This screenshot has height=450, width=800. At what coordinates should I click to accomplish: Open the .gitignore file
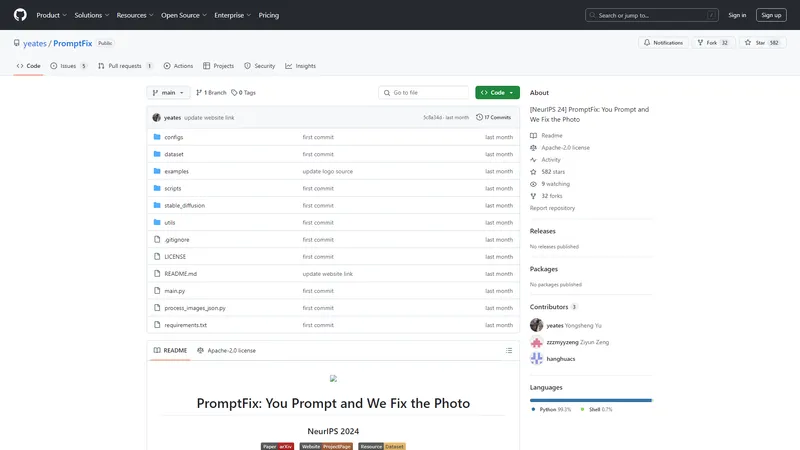[177, 240]
